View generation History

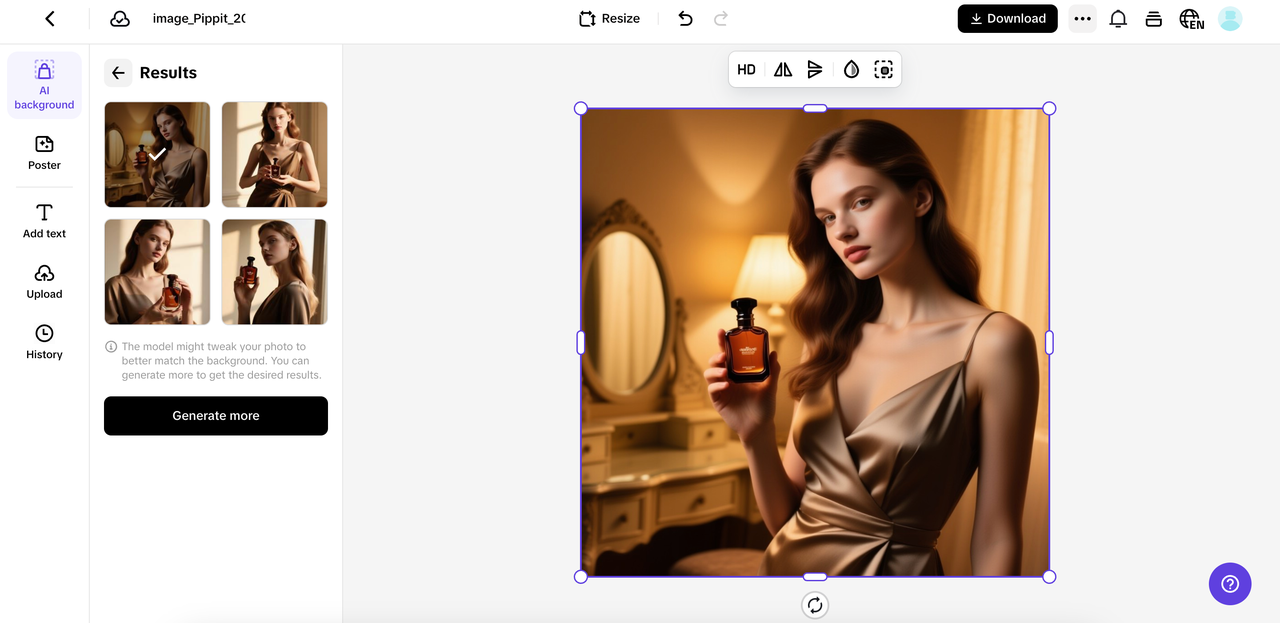44,341
